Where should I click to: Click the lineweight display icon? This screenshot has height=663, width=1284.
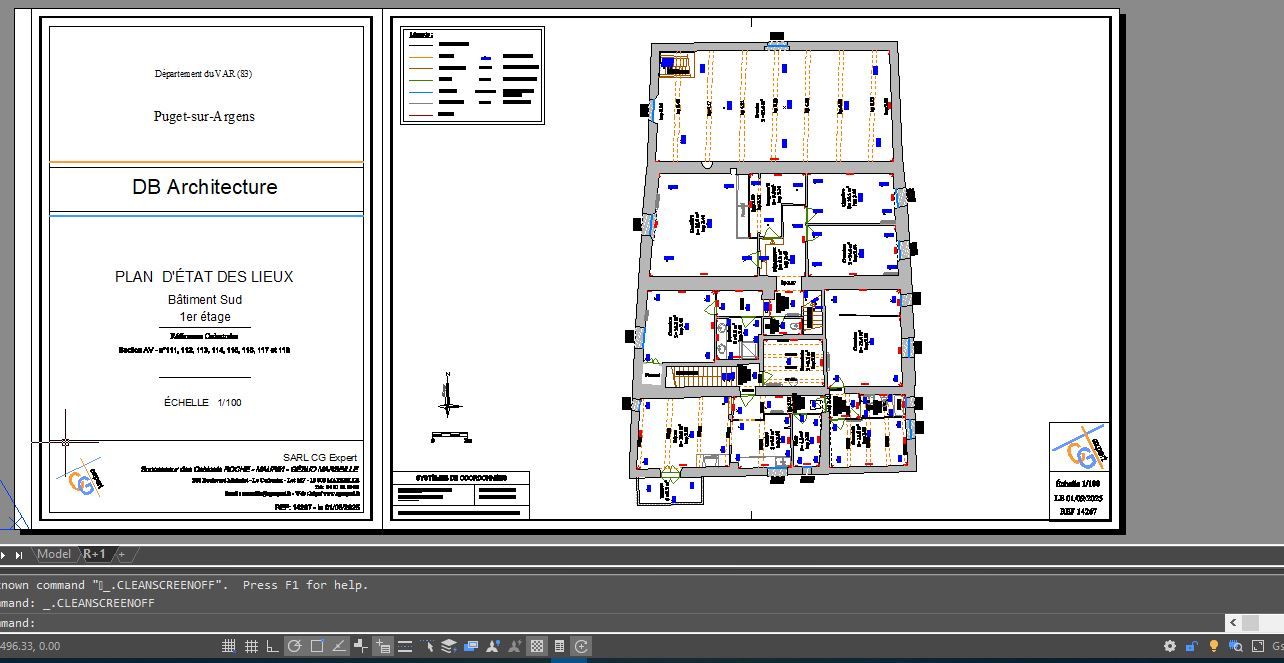405,646
